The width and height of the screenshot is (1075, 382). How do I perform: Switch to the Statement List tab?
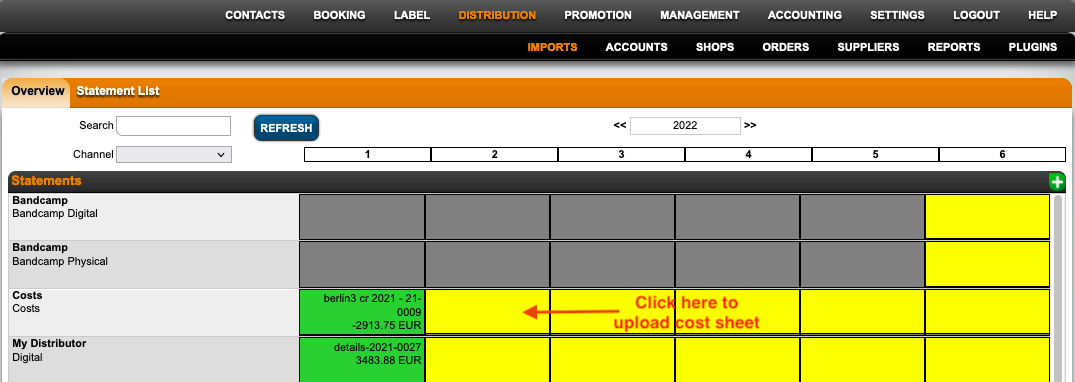(118, 91)
